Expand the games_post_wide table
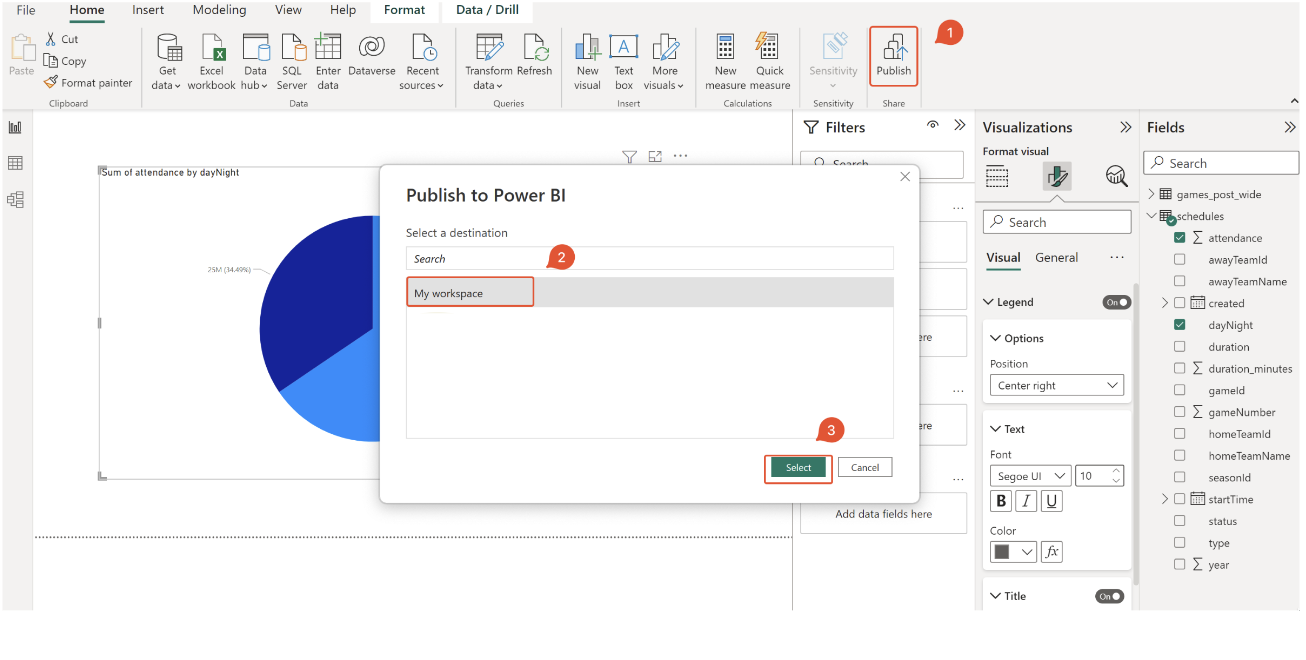 pos(1151,194)
